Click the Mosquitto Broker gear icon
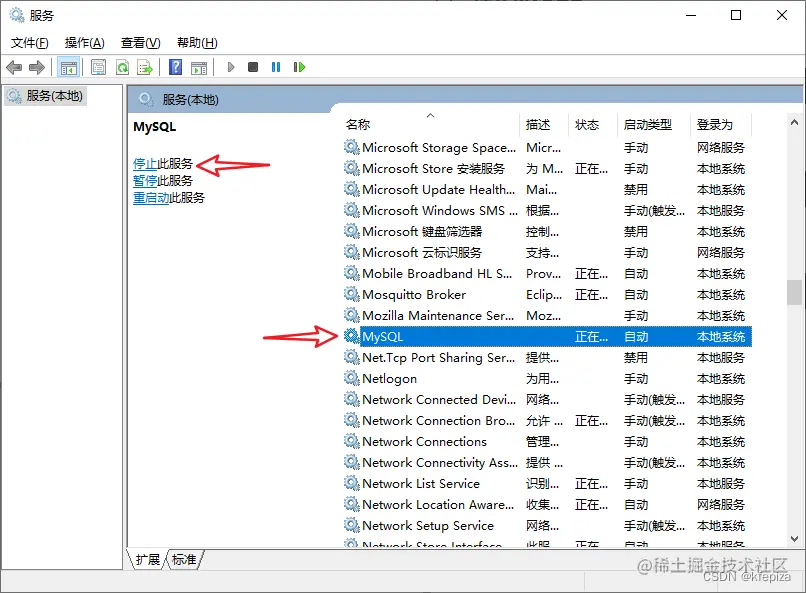The height and width of the screenshot is (593, 806). click(x=351, y=294)
